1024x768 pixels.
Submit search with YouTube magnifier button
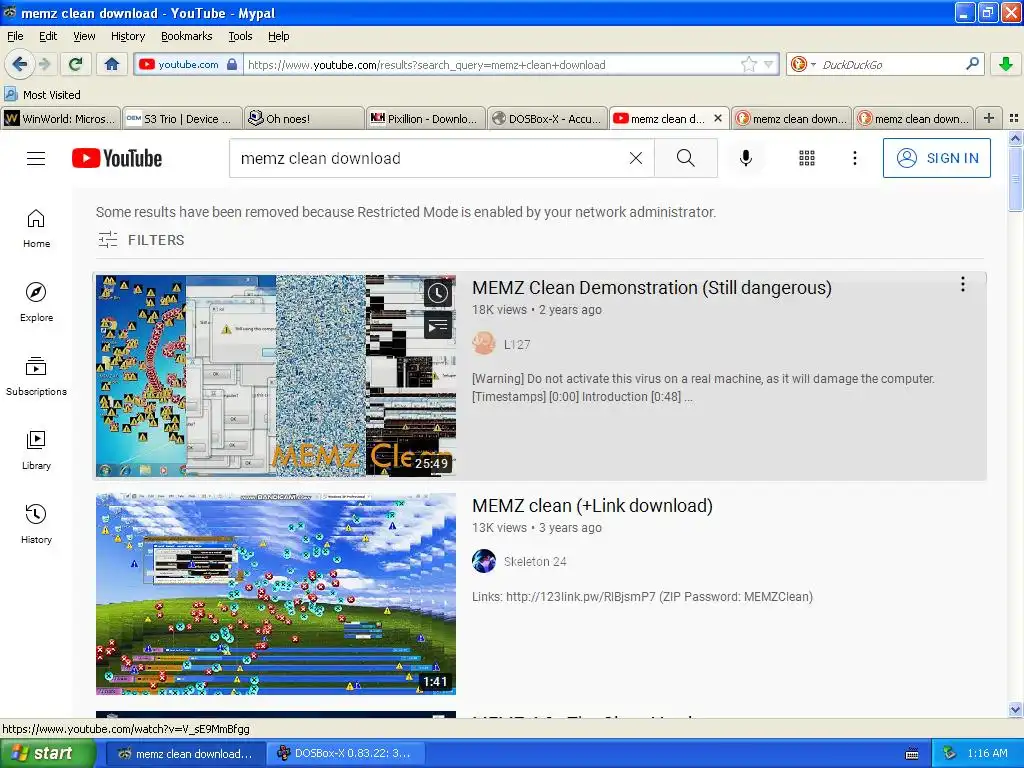tap(686, 158)
